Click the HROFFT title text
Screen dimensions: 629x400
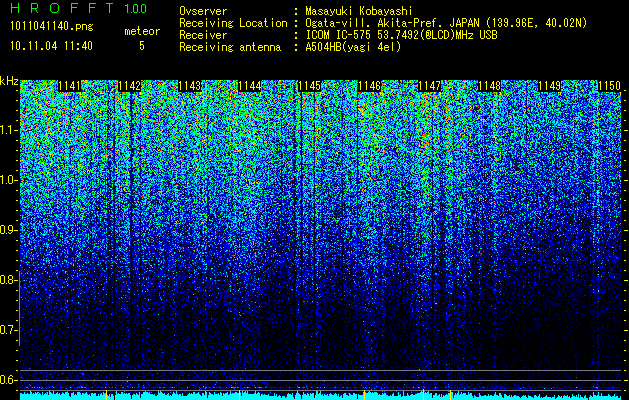point(63,9)
